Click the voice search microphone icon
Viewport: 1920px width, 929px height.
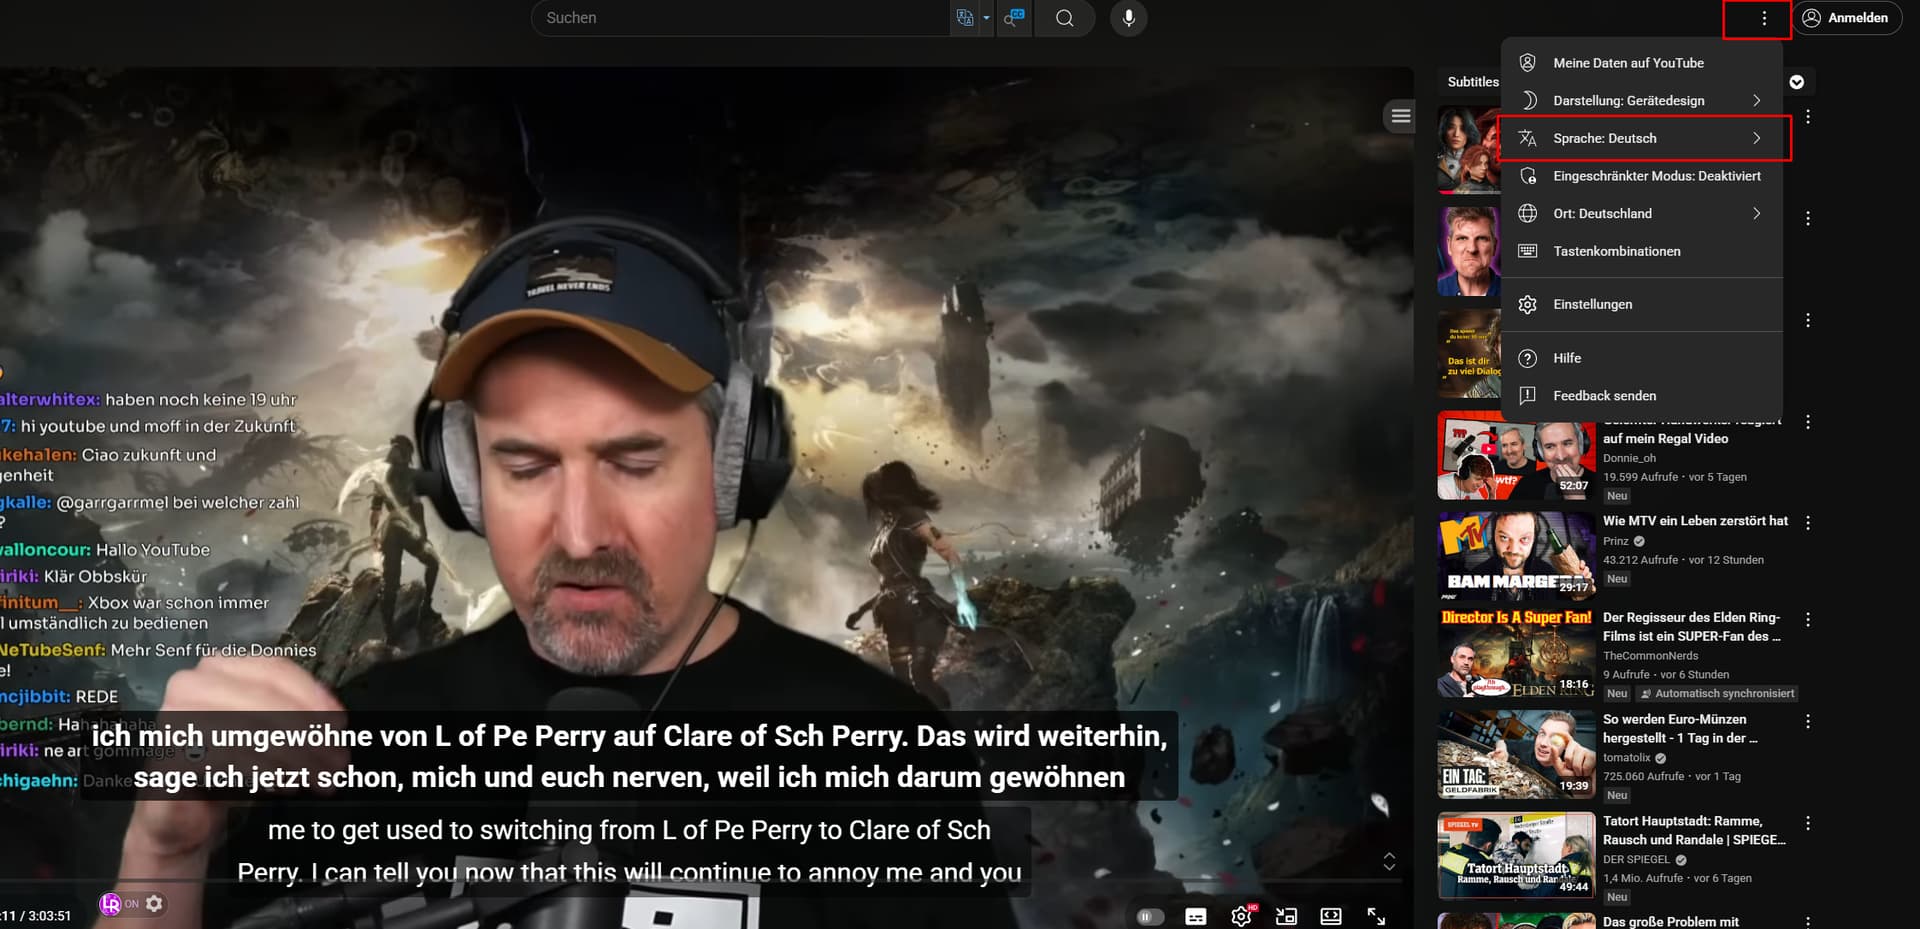[x=1128, y=18]
